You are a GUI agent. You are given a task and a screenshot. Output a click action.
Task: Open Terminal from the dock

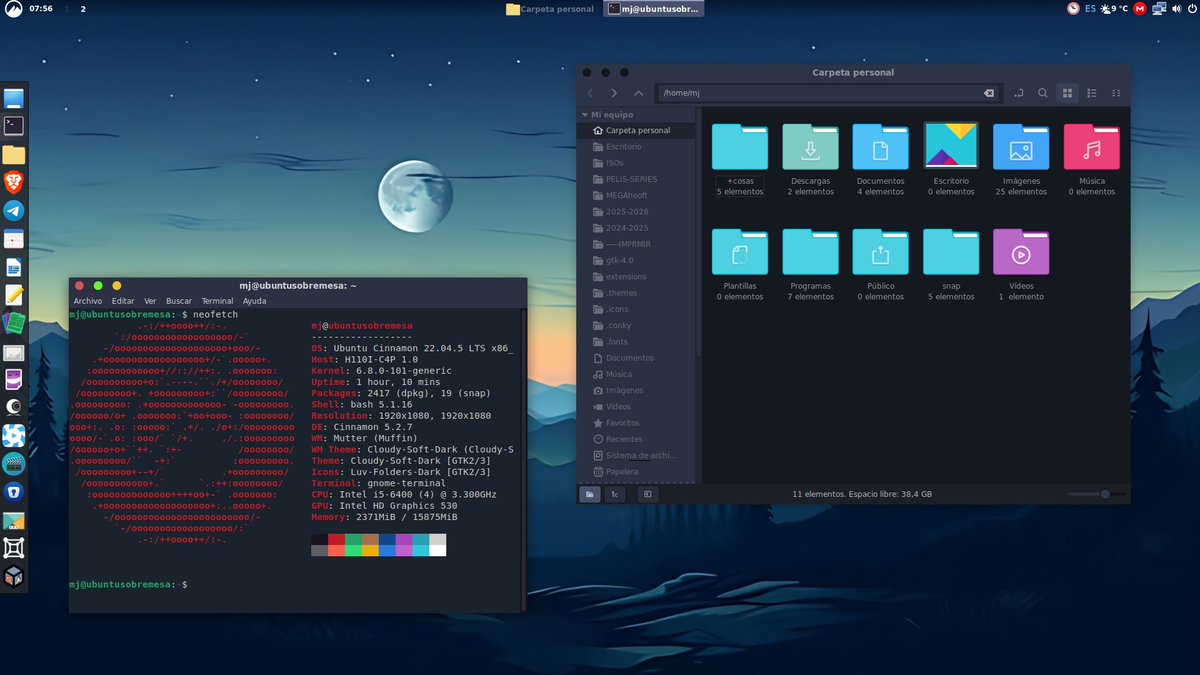(13, 126)
